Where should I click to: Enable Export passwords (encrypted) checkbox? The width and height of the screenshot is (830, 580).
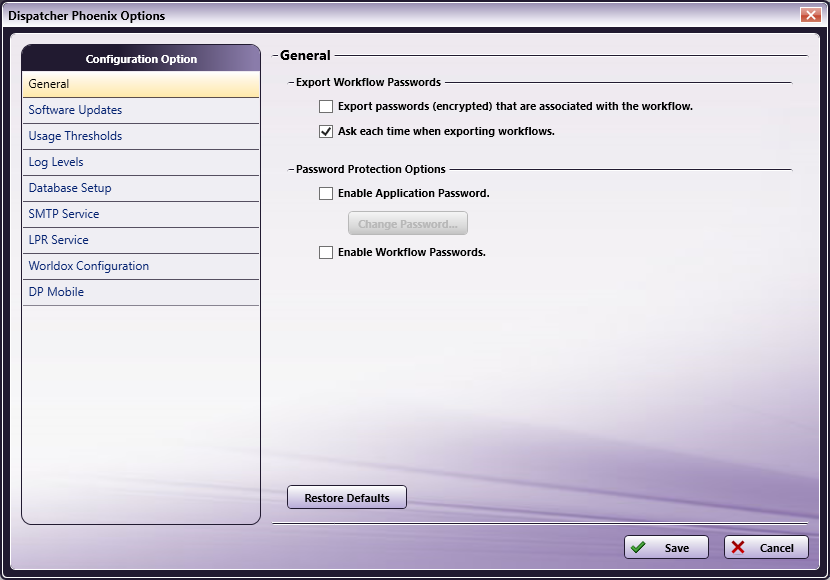pyautogui.click(x=326, y=106)
